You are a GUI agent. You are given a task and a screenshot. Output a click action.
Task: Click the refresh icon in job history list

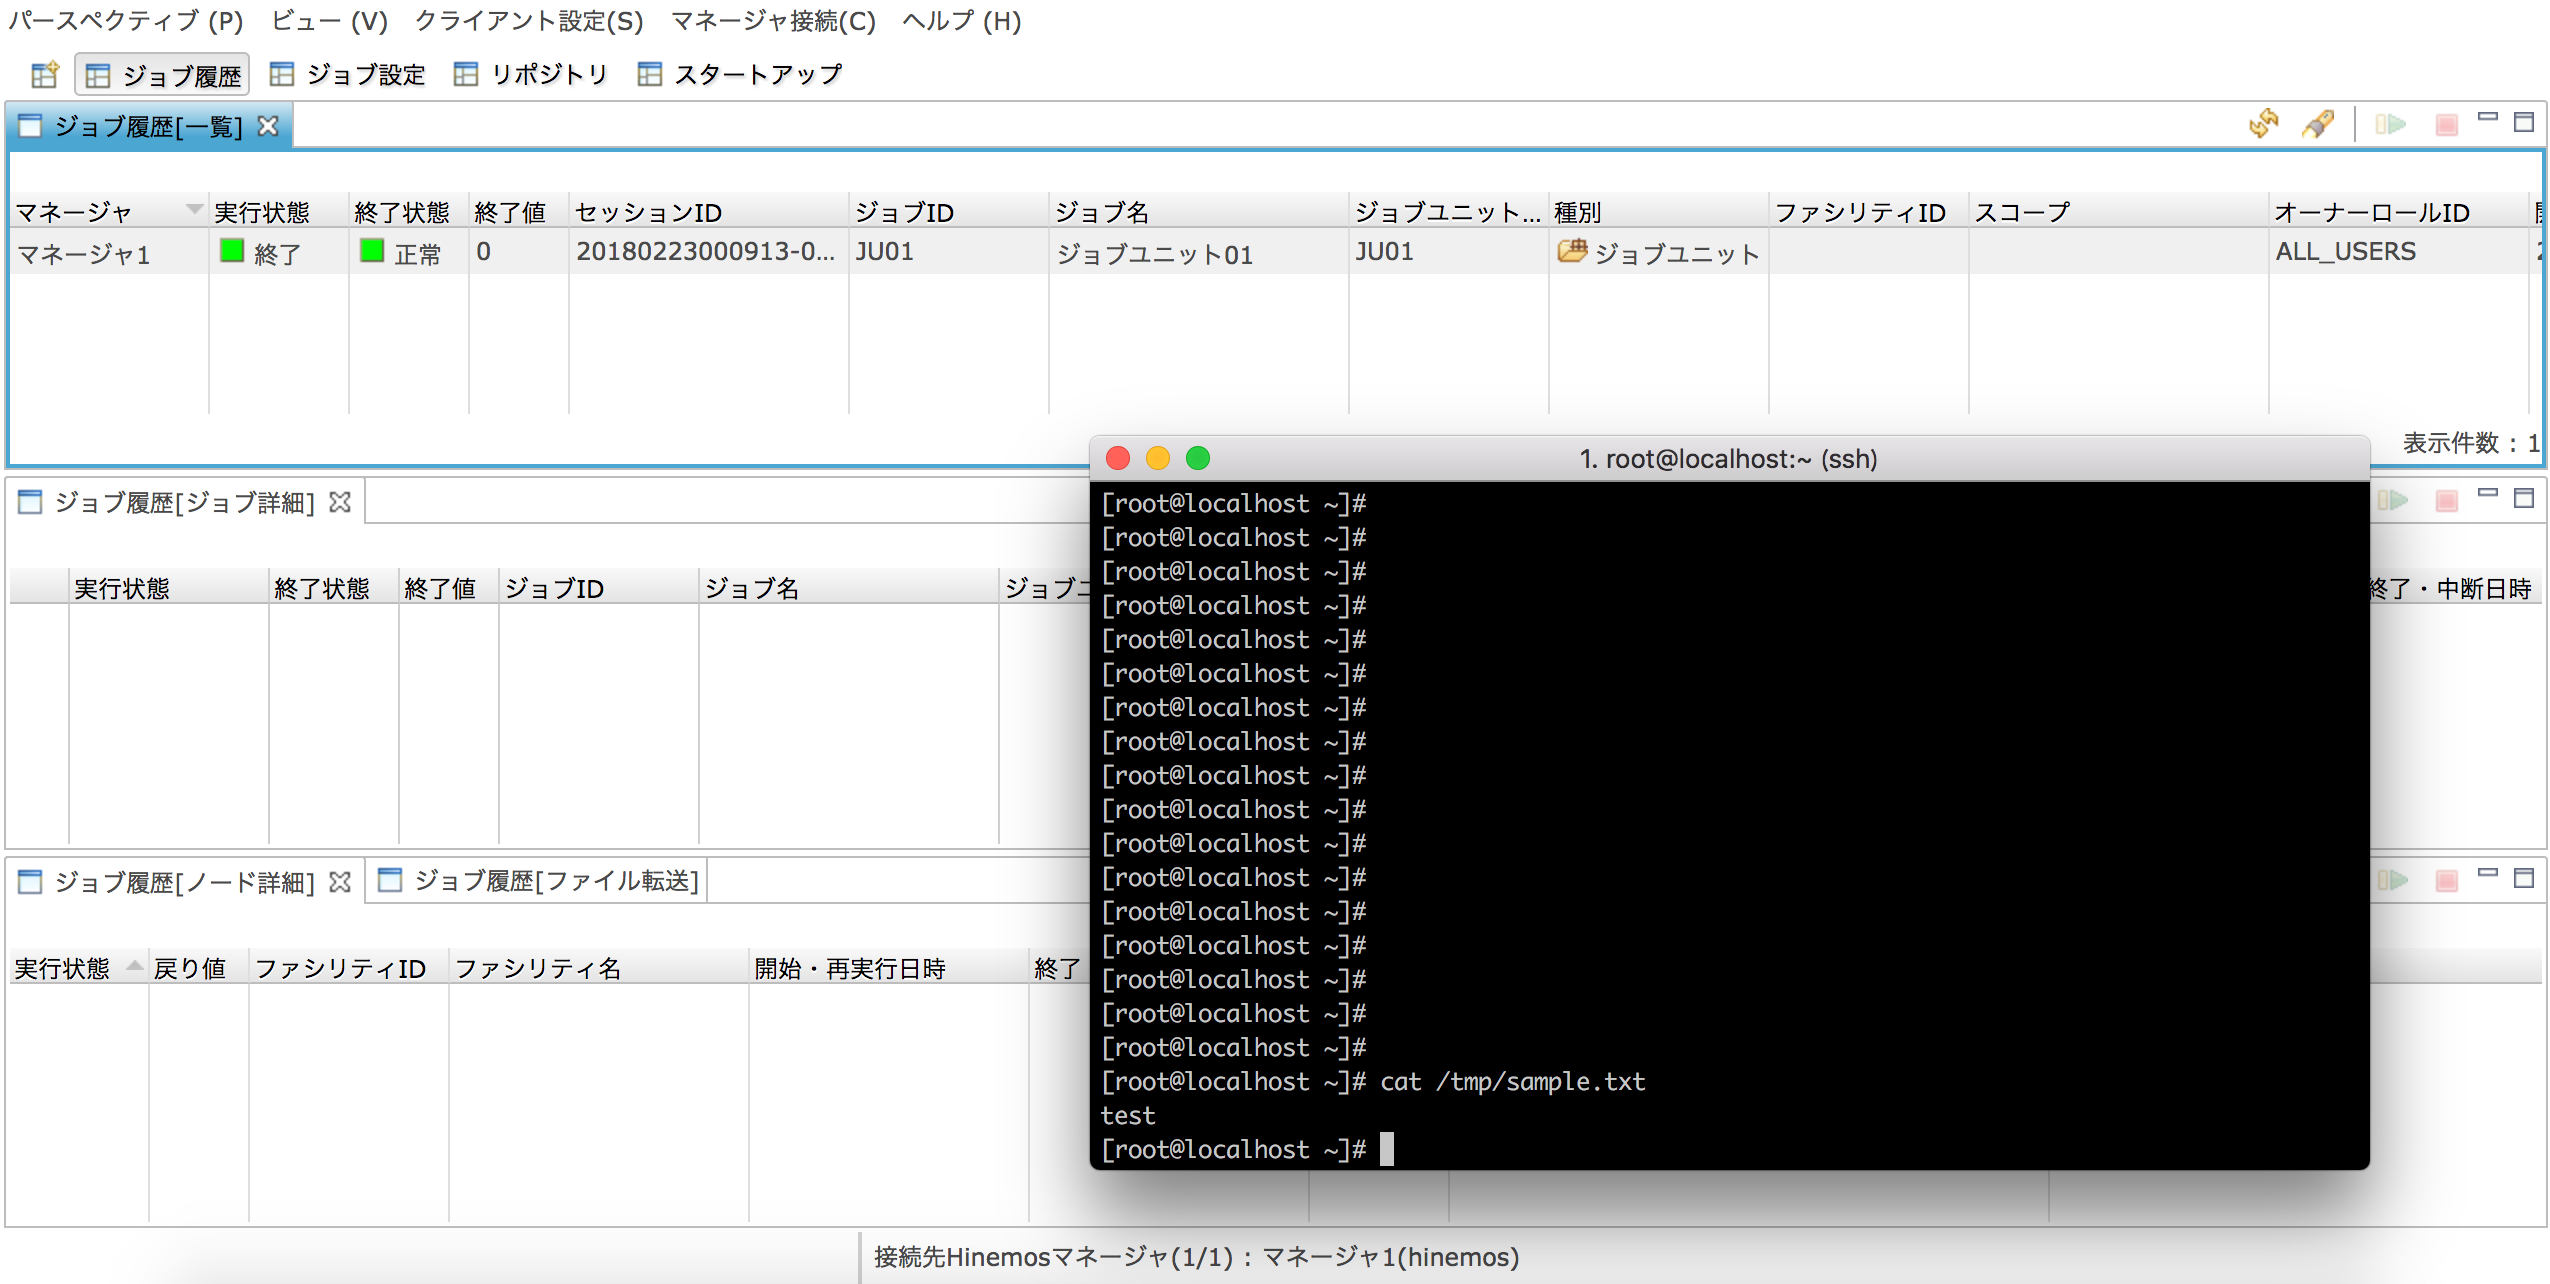2263,124
